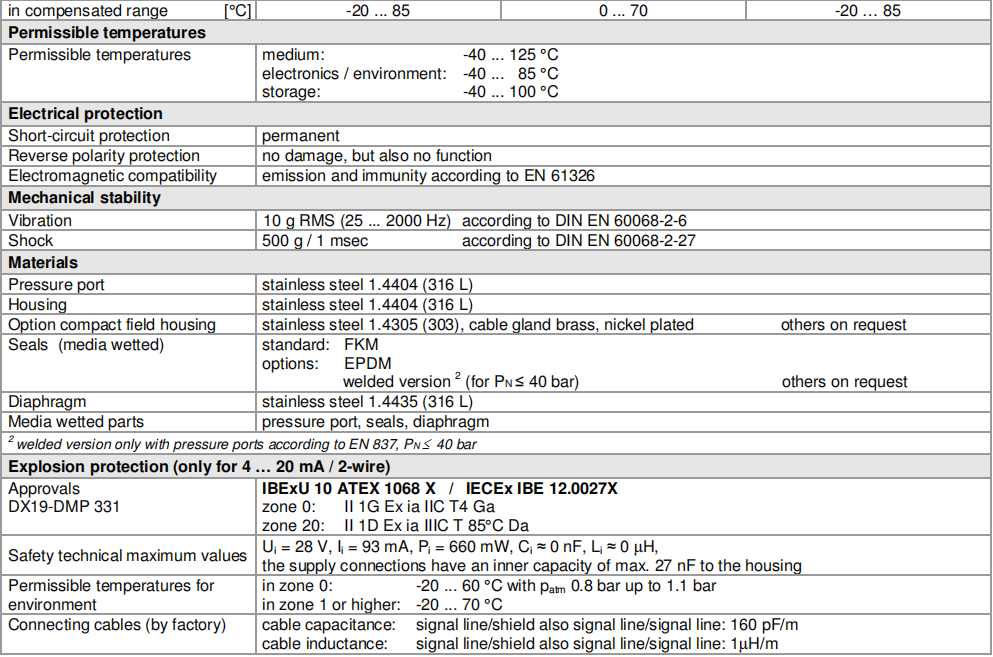Click the "0 ... 70" compensated range cell

[x=622, y=11]
